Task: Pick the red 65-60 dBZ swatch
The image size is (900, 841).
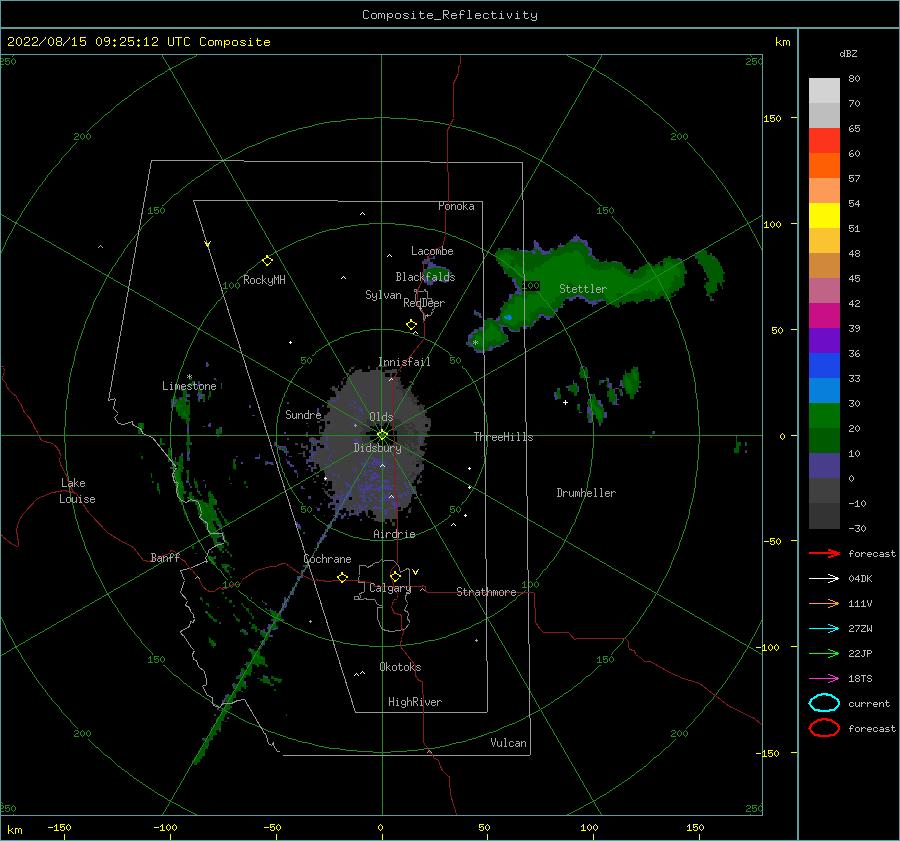Action: 824,141
